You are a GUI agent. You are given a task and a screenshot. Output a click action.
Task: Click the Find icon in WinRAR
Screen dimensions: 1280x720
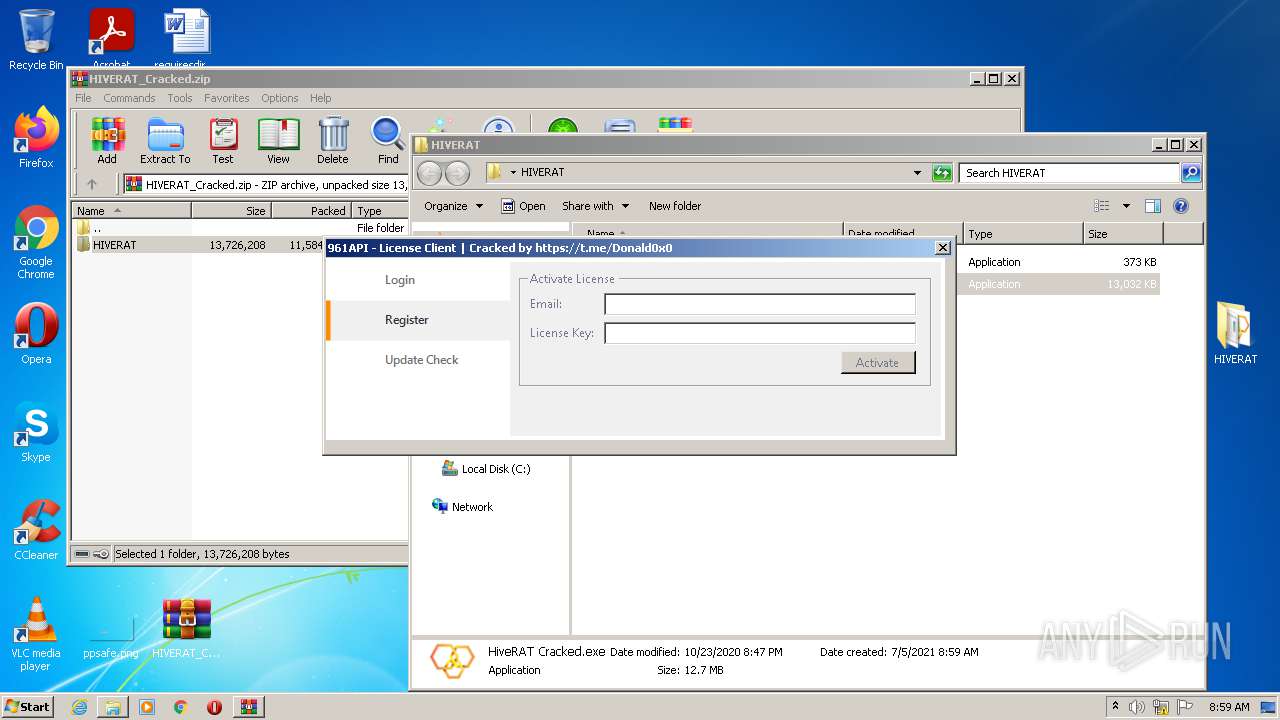(388, 140)
